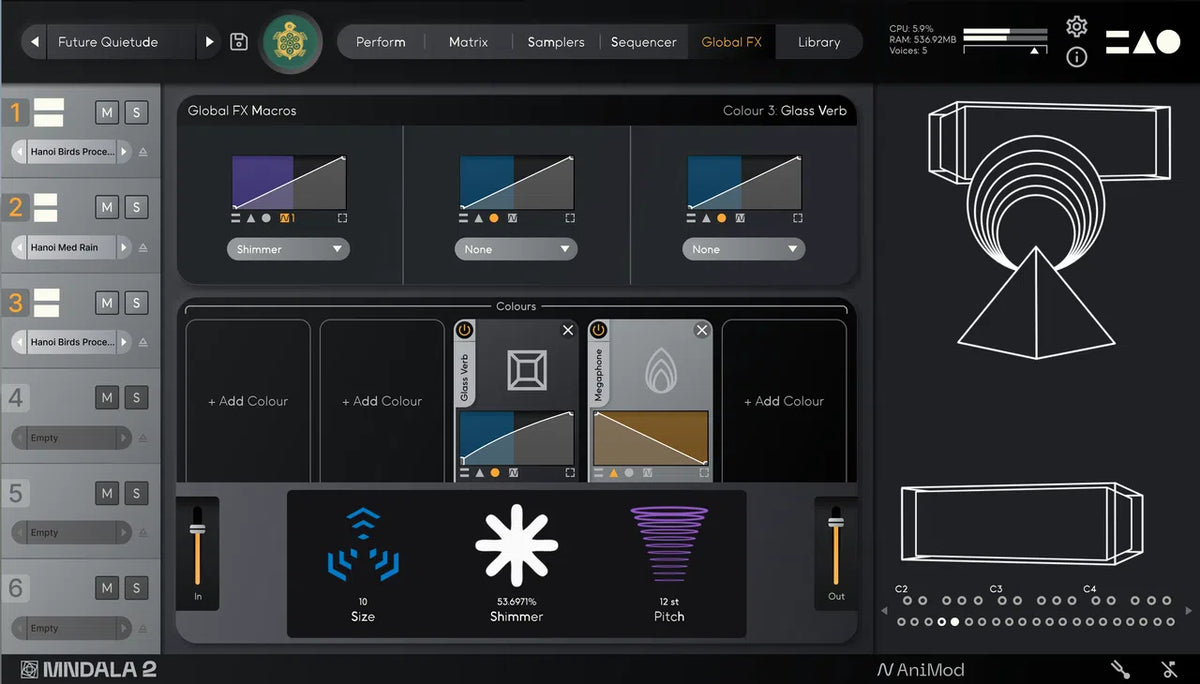Remove the Glass Verb colour module
Viewport: 1200px width, 684px height.
click(568, 330)
